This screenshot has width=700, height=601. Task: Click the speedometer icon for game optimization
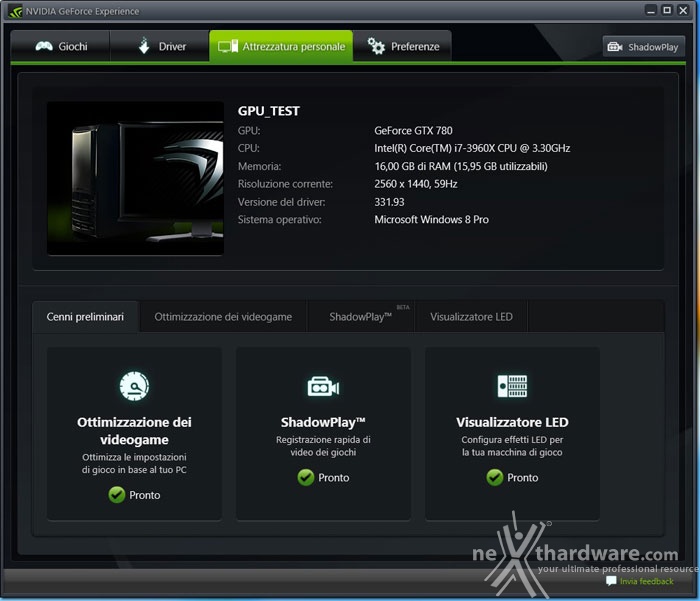tap(134, 386)
